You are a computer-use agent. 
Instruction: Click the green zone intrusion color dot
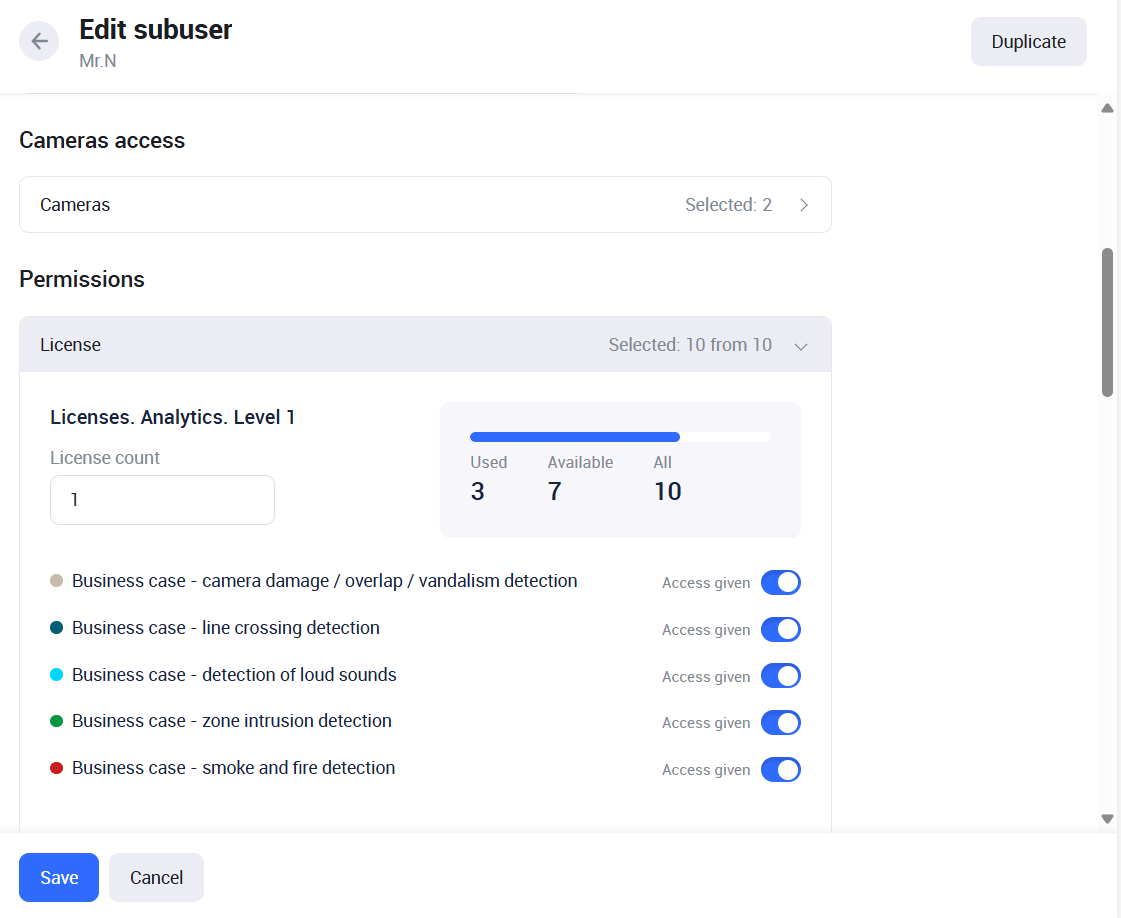pos(57,721)
